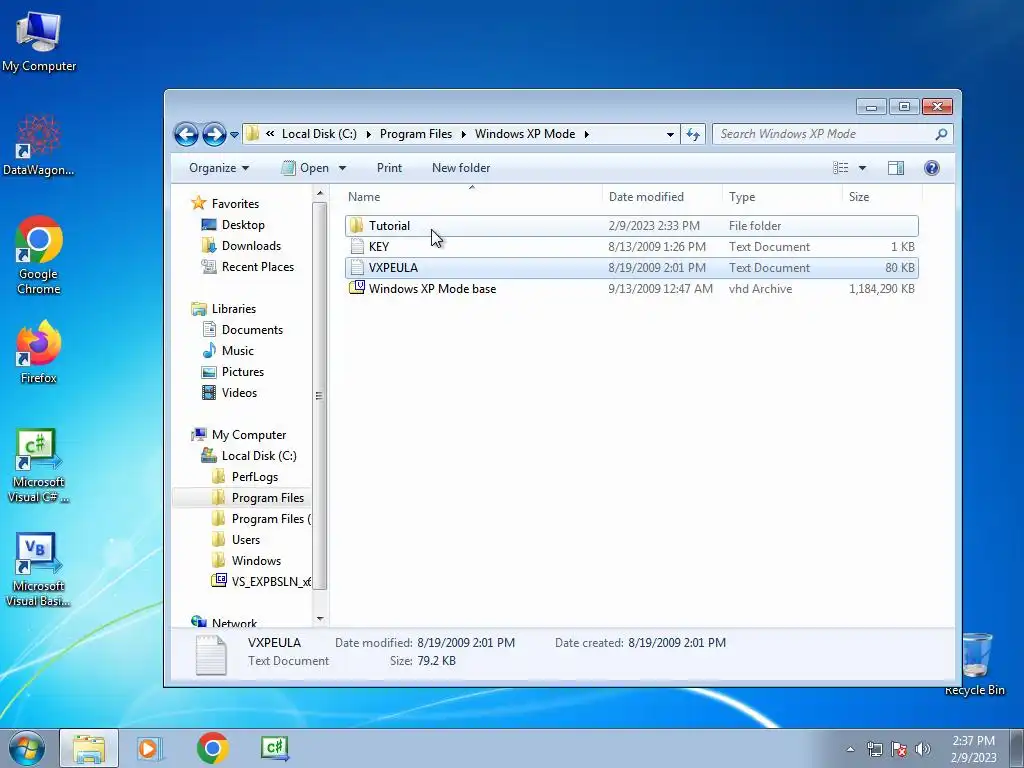
Task: Select the Windows XP Mode base vhd icon
Action: pyautogui.click(x=357, y=288)
